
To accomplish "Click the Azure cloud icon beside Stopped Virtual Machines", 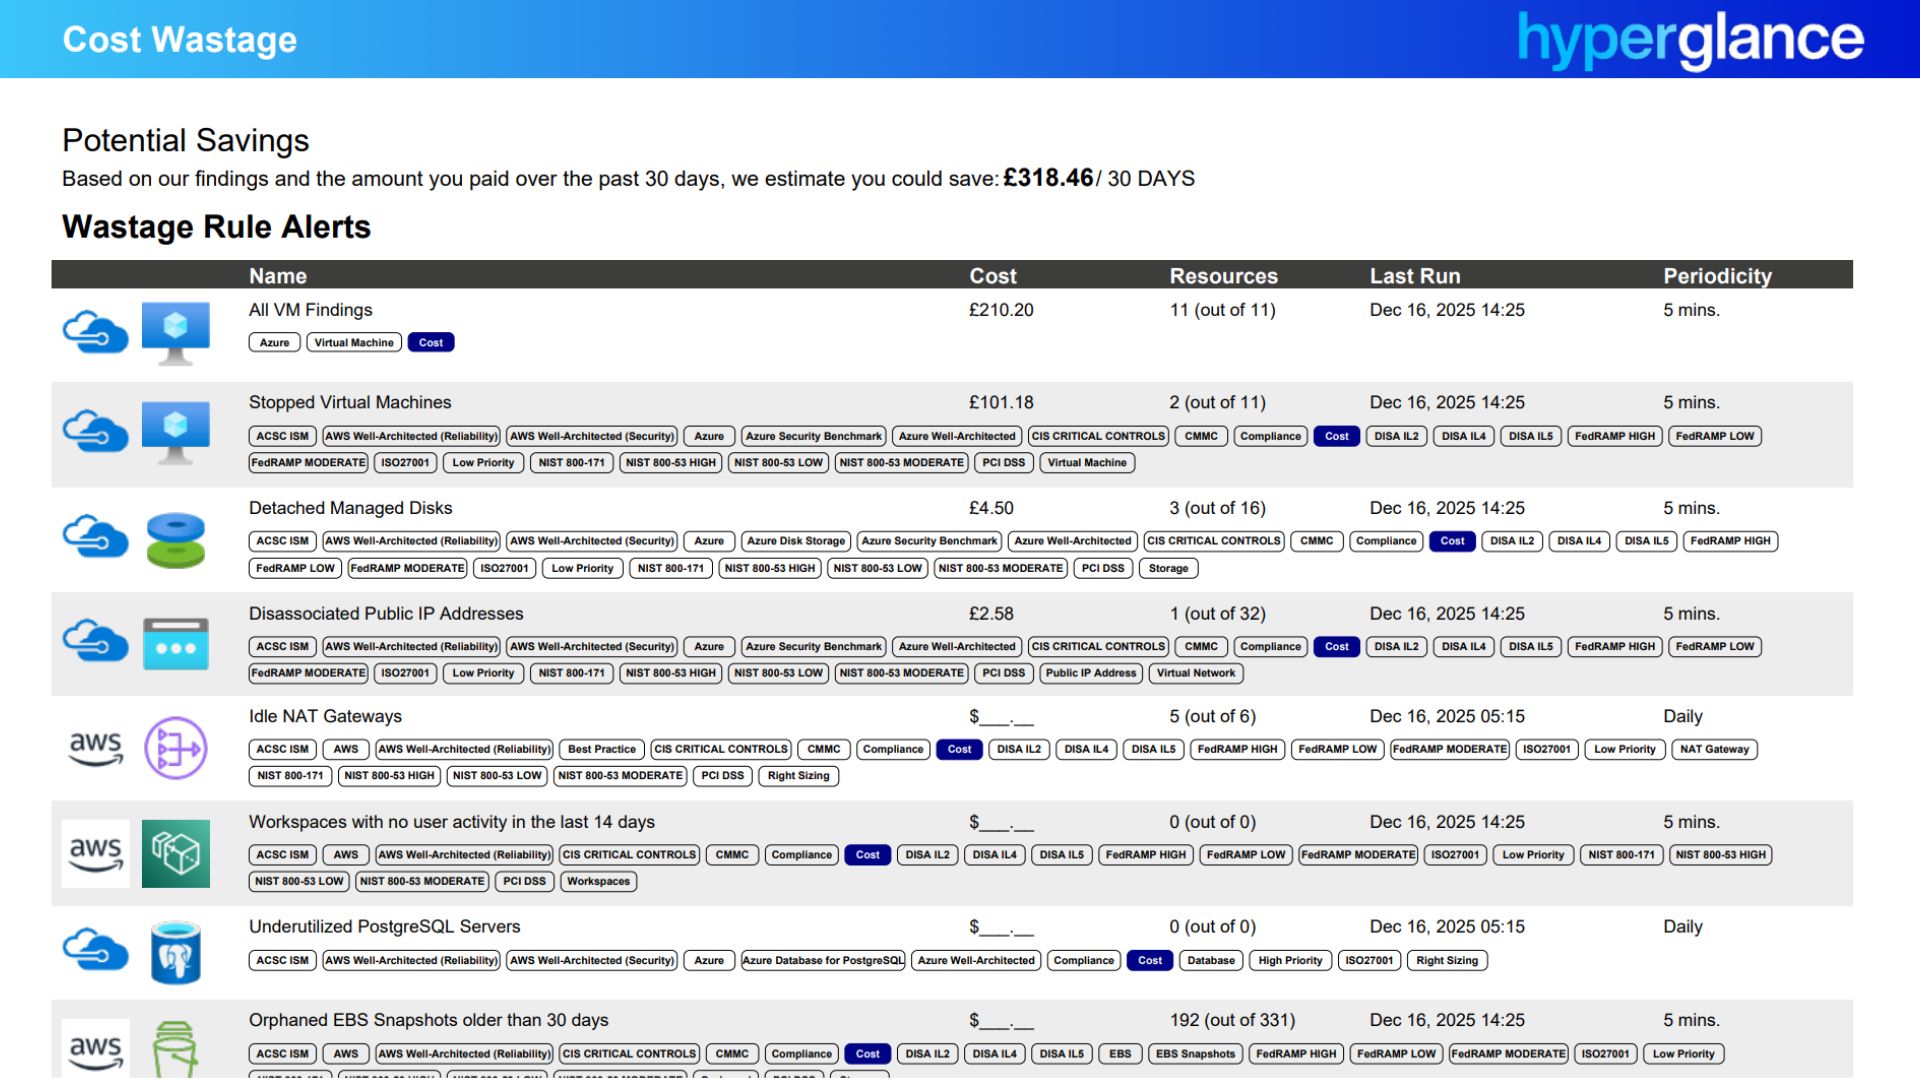I will pyautogui.click(x=95, y=432).
